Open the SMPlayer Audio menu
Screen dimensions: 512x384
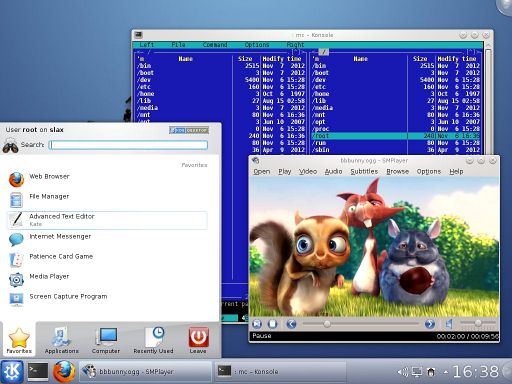tap(333, 171)
